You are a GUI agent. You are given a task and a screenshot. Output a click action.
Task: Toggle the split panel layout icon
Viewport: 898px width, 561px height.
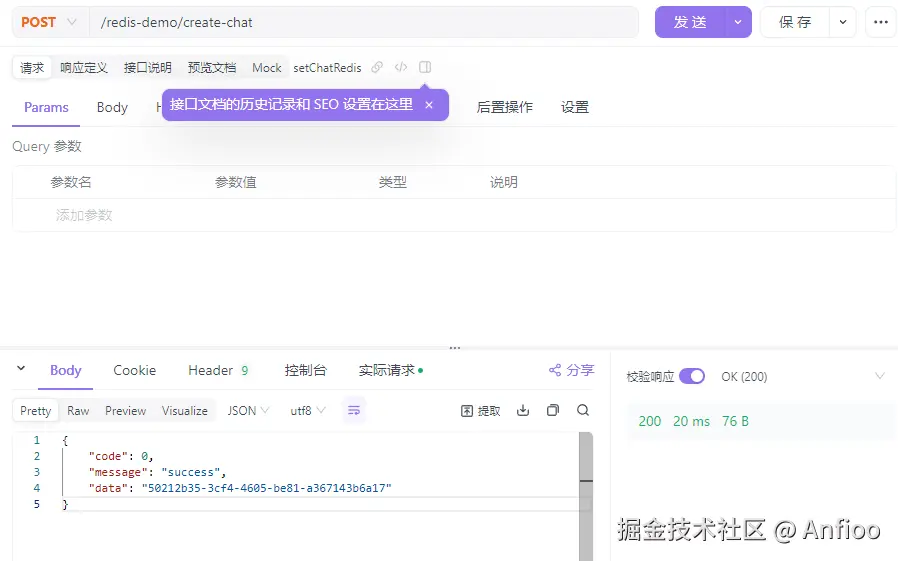click(425, 68)
